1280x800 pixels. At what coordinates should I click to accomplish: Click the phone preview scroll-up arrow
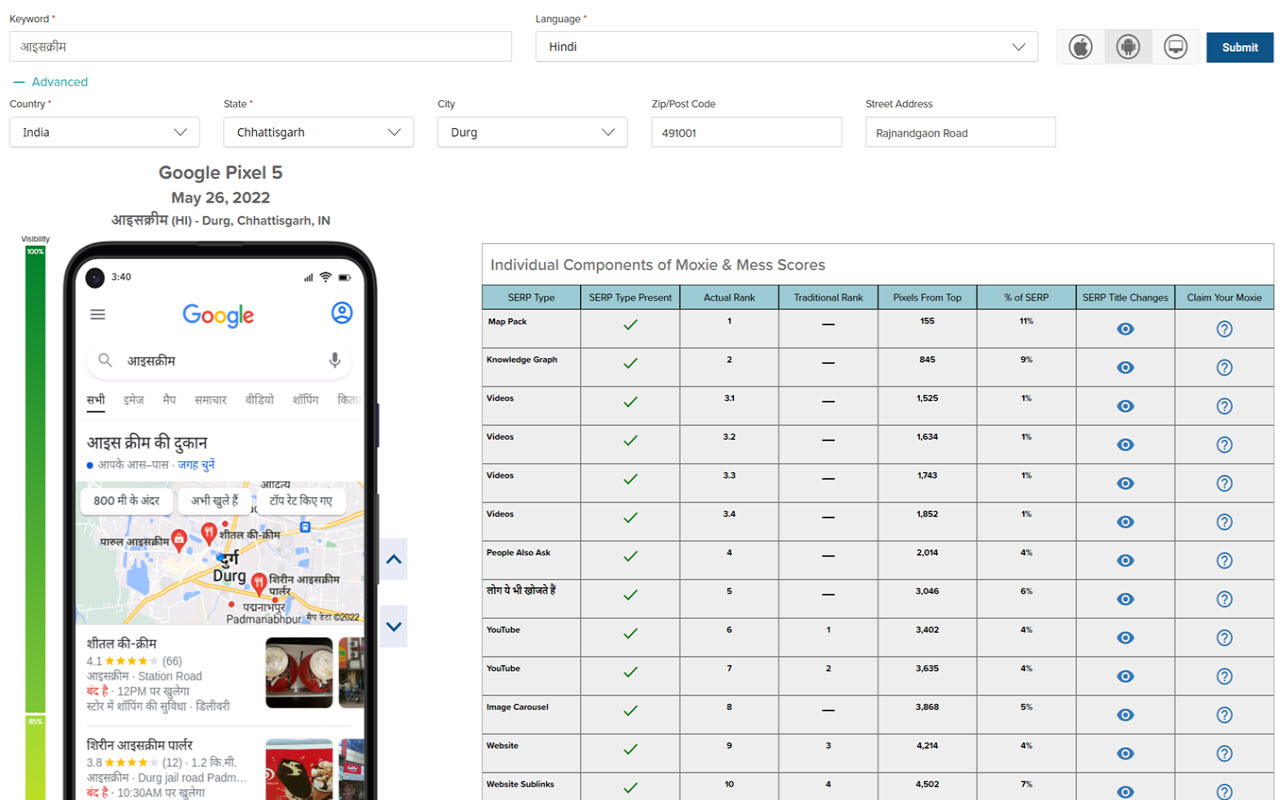394,560
